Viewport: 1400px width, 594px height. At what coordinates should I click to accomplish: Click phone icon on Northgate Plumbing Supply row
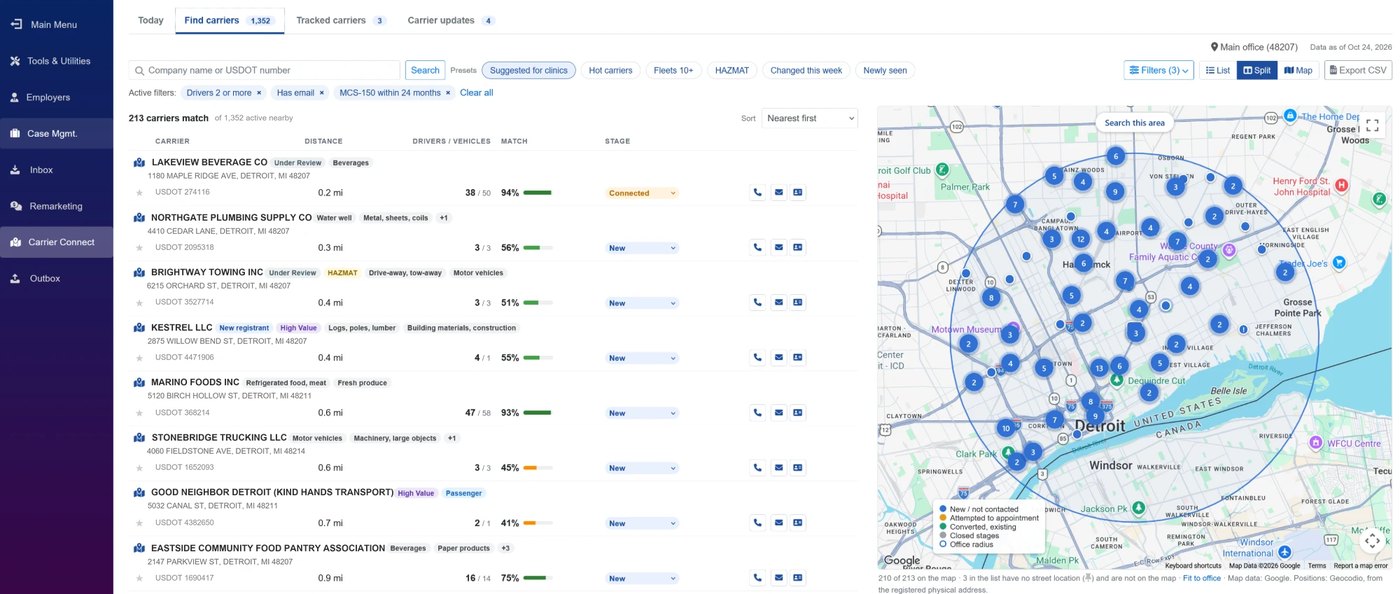757,248
